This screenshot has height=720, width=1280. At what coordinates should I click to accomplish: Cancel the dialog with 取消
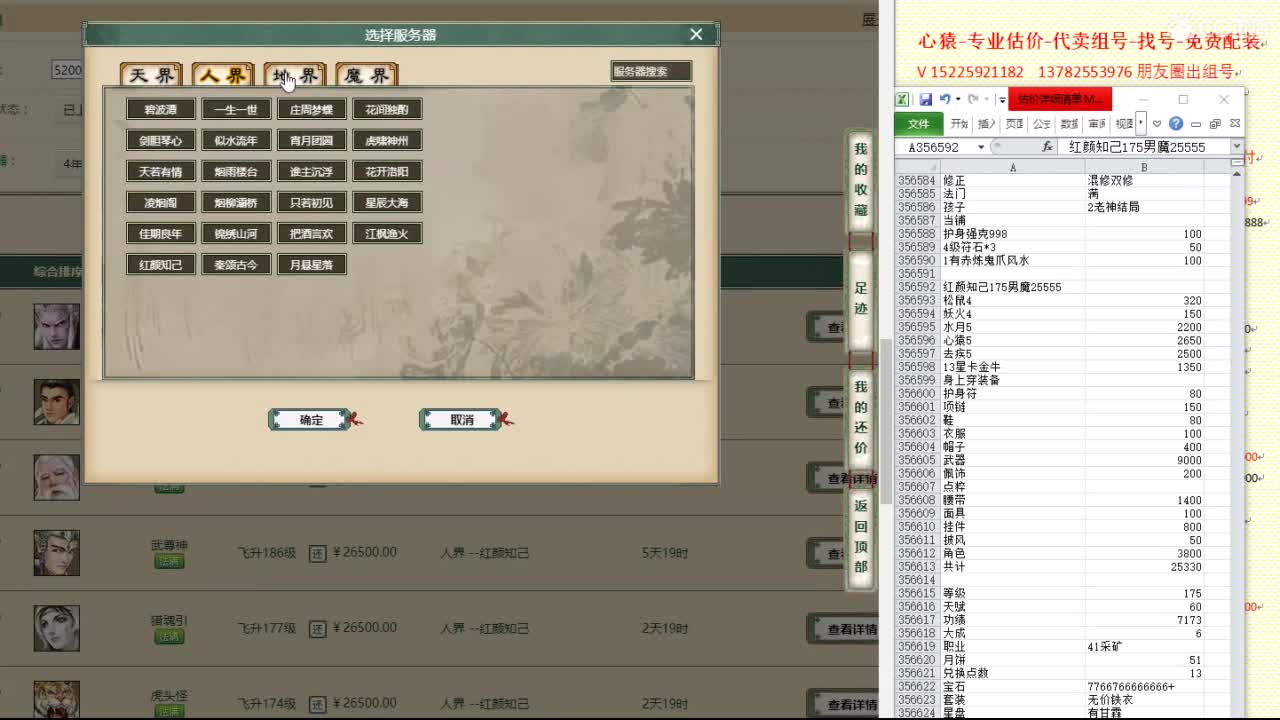click(x=462, y=420)
